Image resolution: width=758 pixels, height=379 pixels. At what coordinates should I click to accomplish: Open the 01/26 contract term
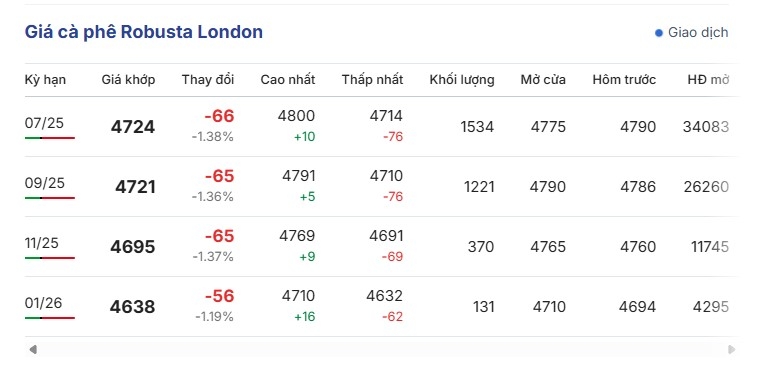pyautogui.click(x=44, y=303)
